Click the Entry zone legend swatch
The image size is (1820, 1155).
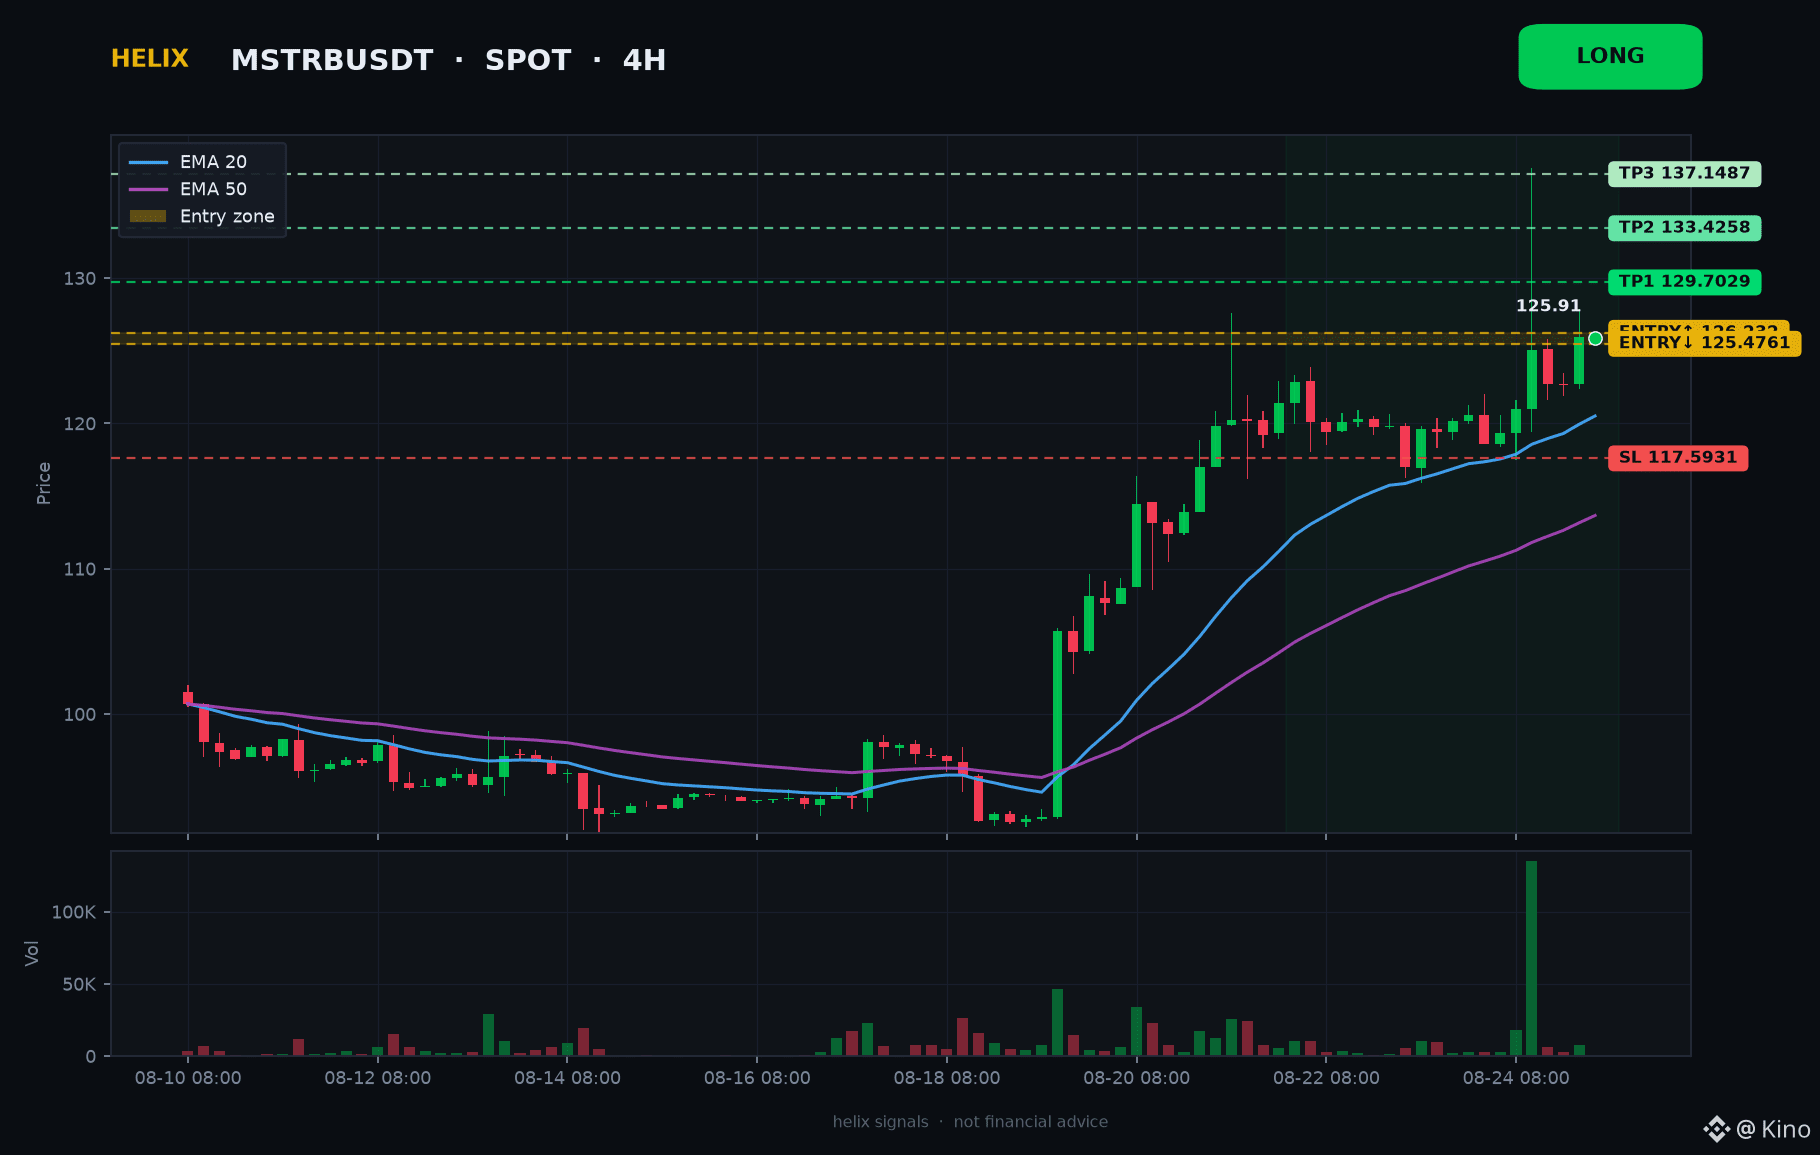pyautogui.click(x=148, y=216)
